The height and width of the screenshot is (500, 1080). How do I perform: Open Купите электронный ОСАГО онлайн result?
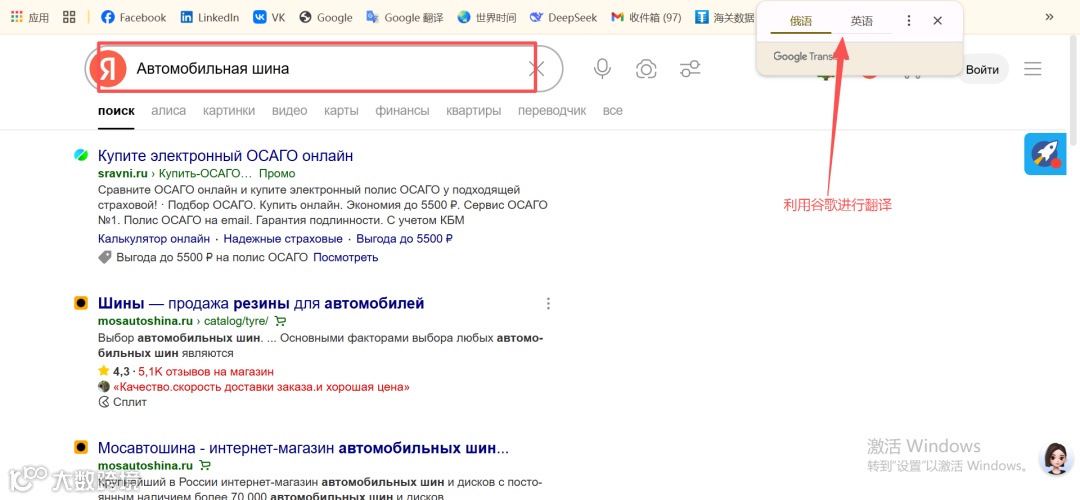pyautogui.click(x=225, y=156)
